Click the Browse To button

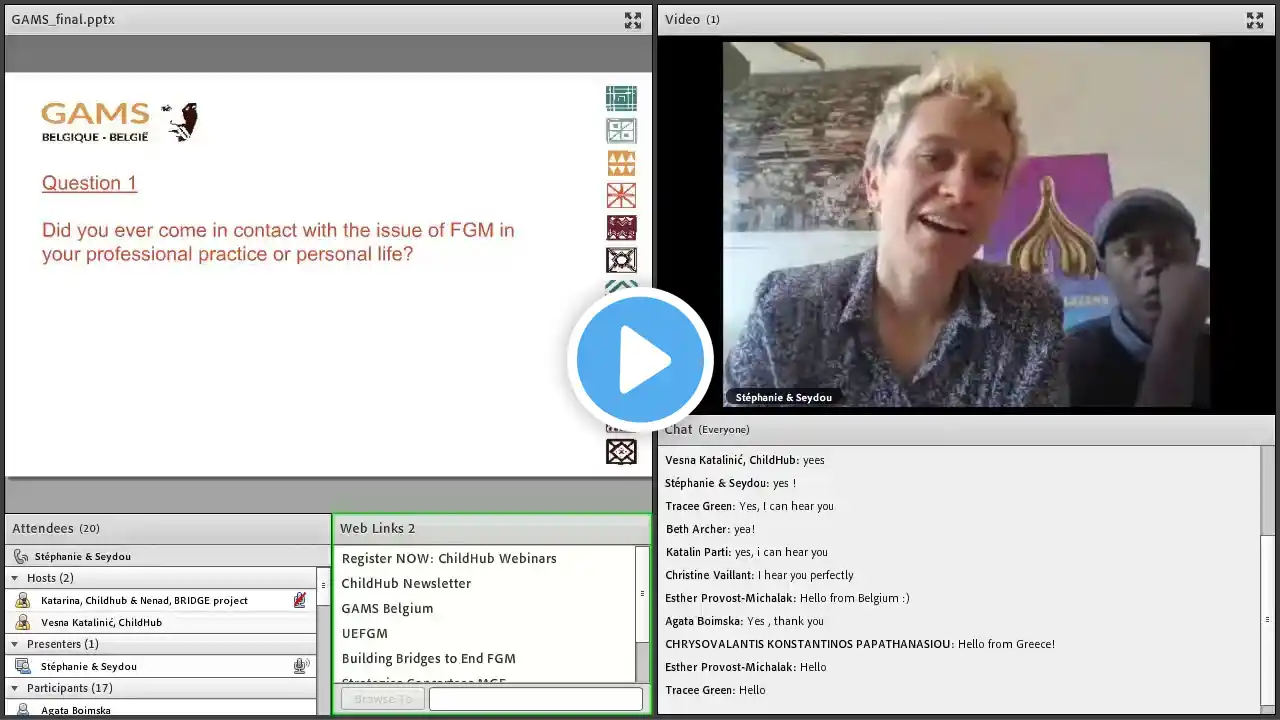tap(382, 699)
